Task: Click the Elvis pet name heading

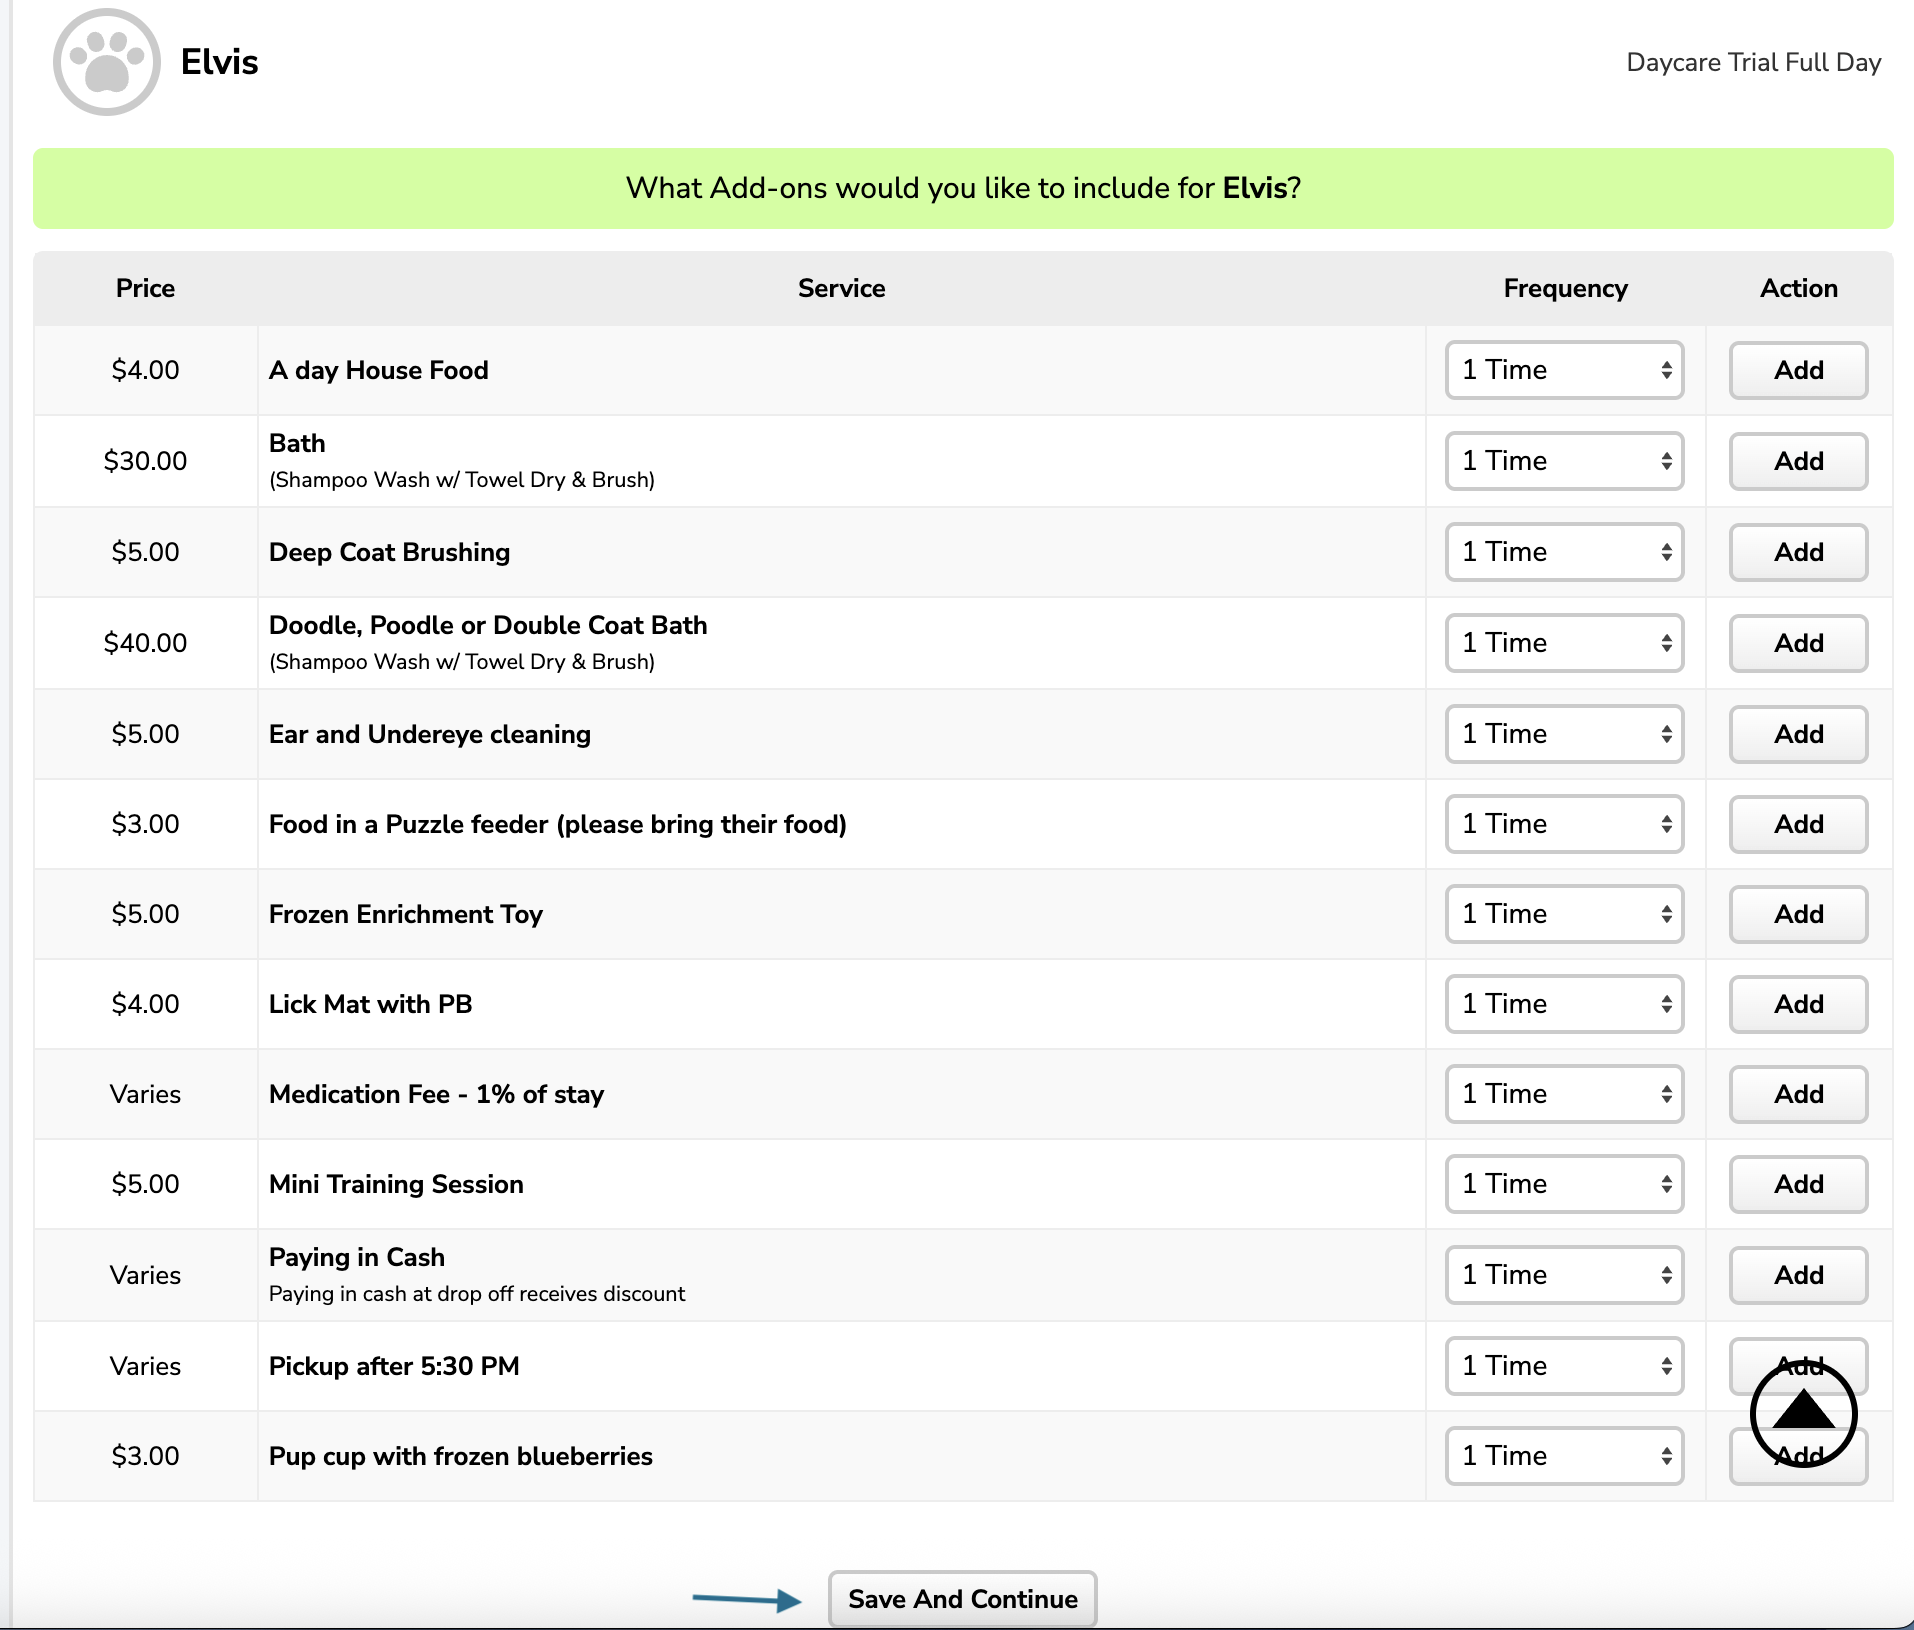Action: coord(219,62)
